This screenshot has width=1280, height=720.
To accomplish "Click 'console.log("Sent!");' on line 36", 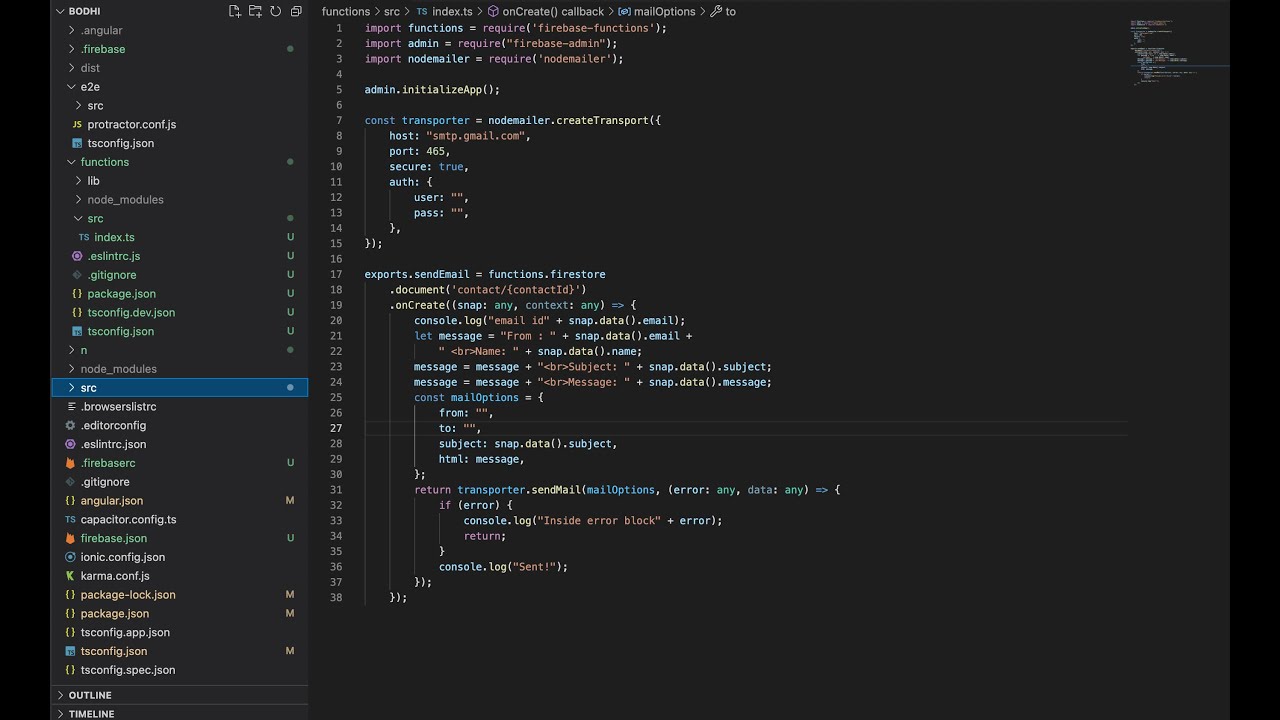I will click(x=503, y=567).
